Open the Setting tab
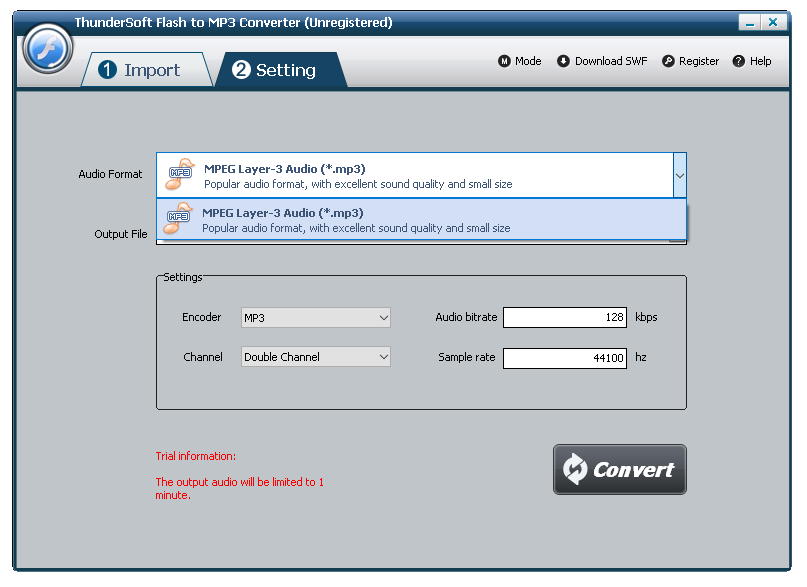The width and height of the screenshot is (807, 587). coord(281,69)
